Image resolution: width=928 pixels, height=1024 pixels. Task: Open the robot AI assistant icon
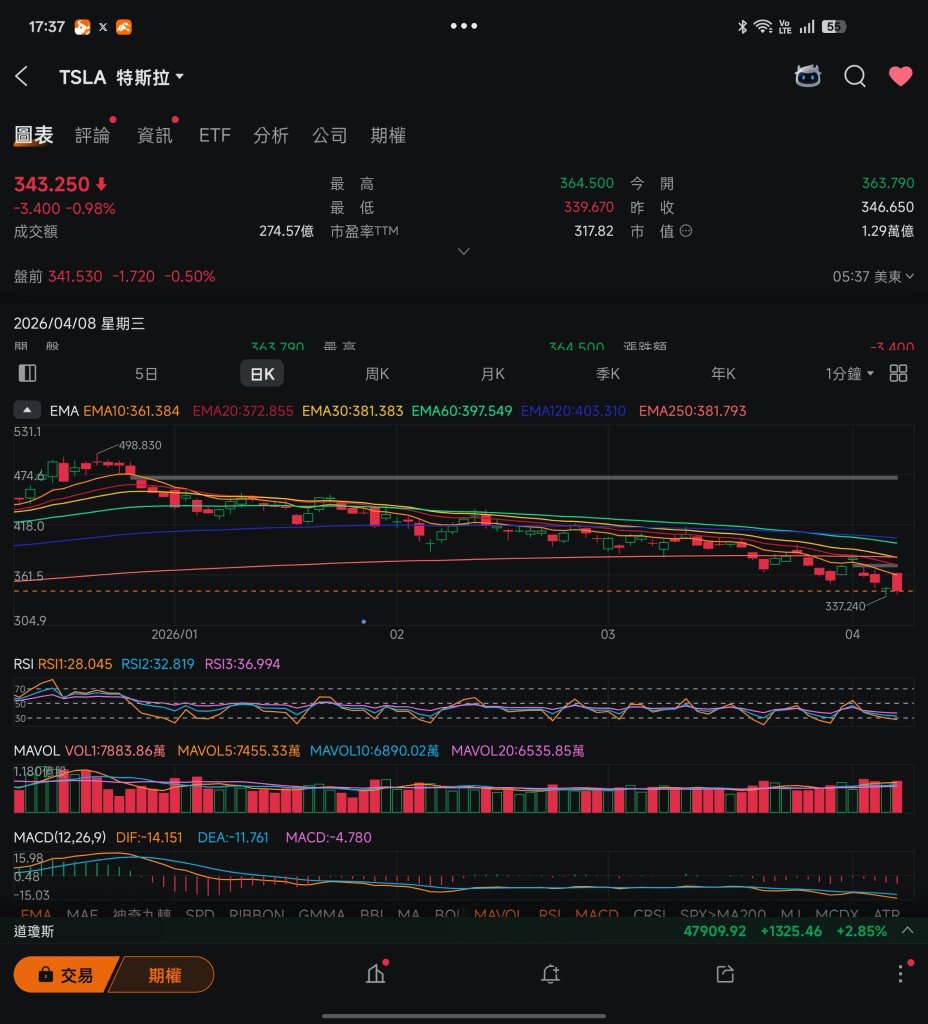point(808,76)
